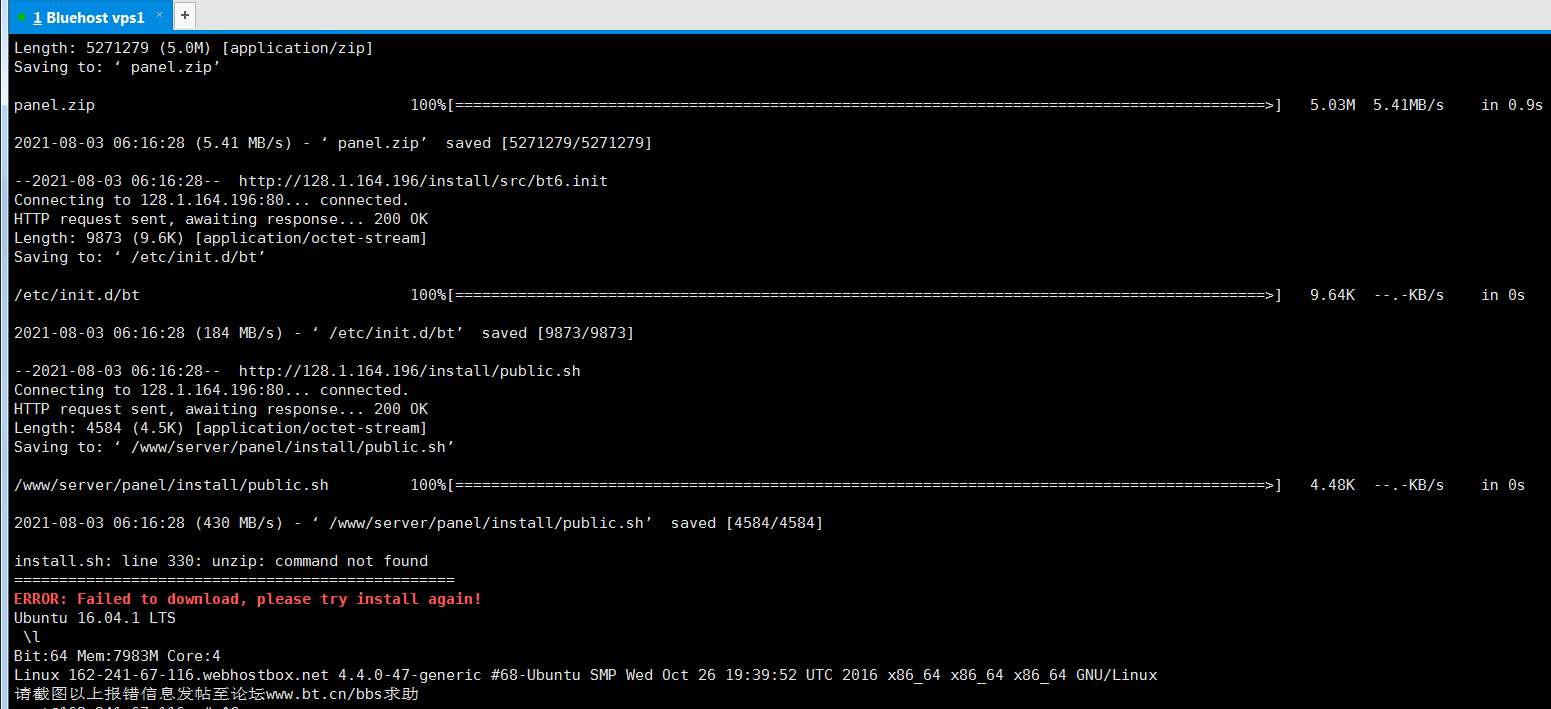Click the bt6.init download URL
This screenshot has width=1551, height=709.
tap(423, 181)
